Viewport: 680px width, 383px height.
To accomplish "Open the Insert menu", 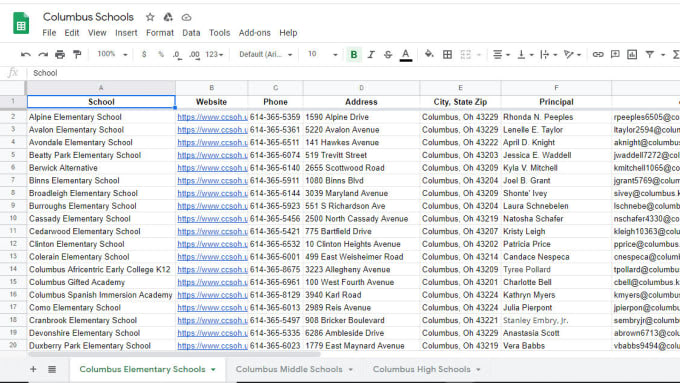I will [x=126, y=33].
